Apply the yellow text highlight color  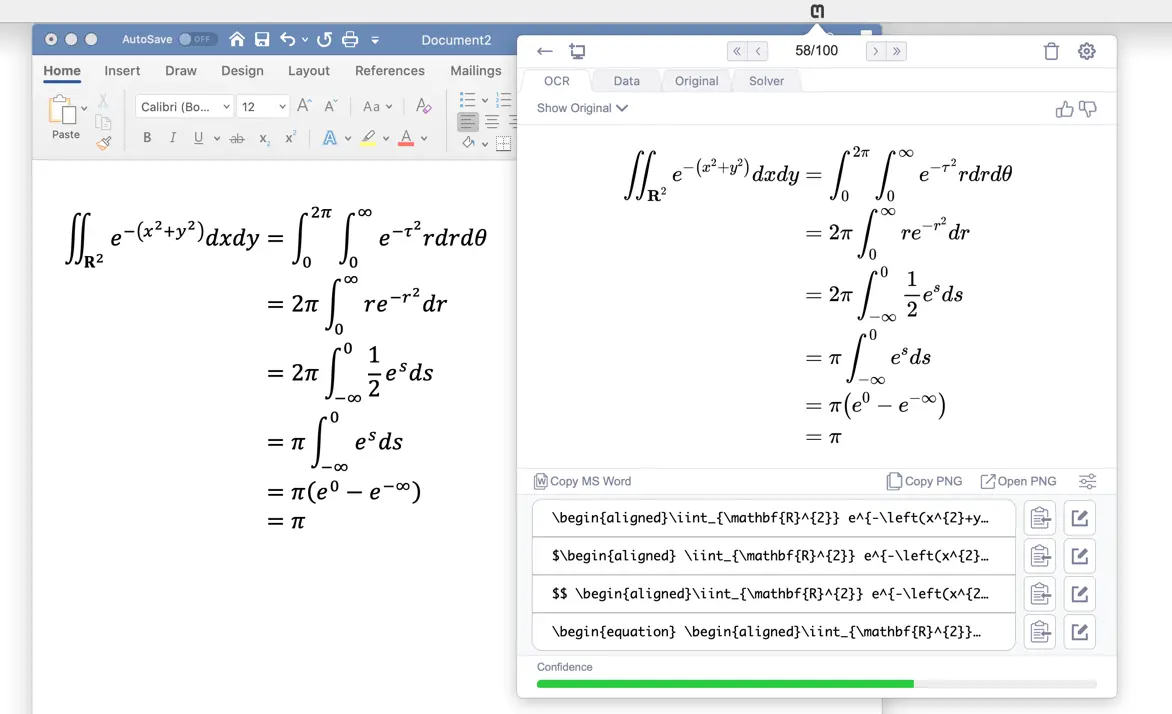pos(368,138)
